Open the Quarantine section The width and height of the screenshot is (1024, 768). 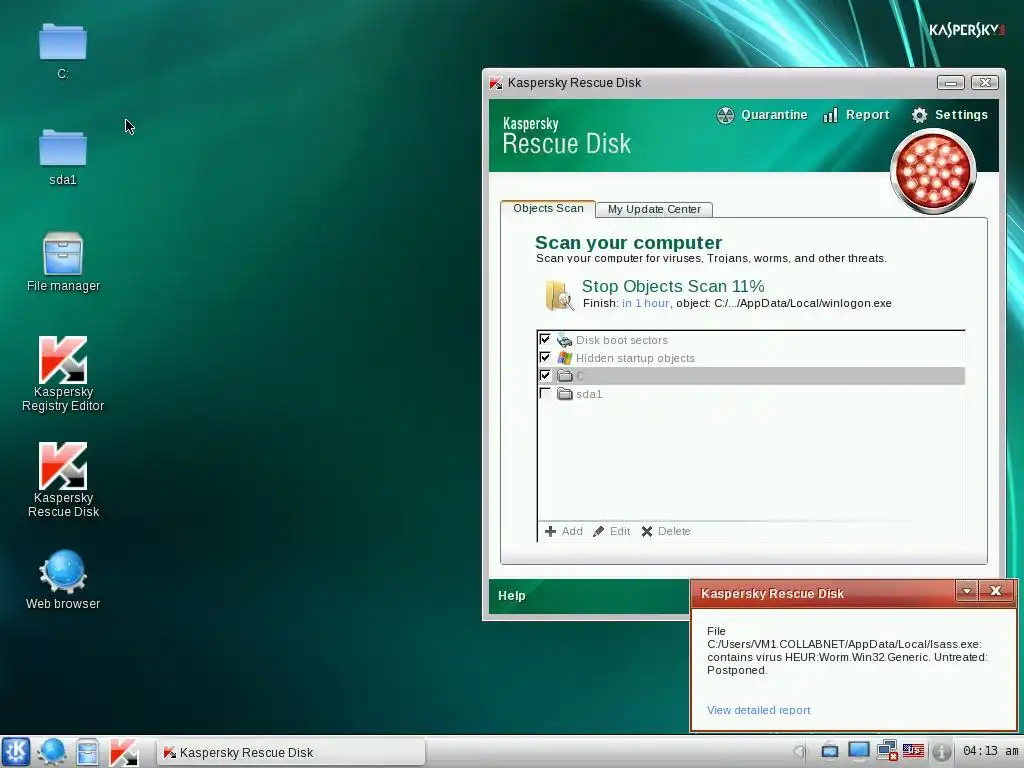[761, 115]
